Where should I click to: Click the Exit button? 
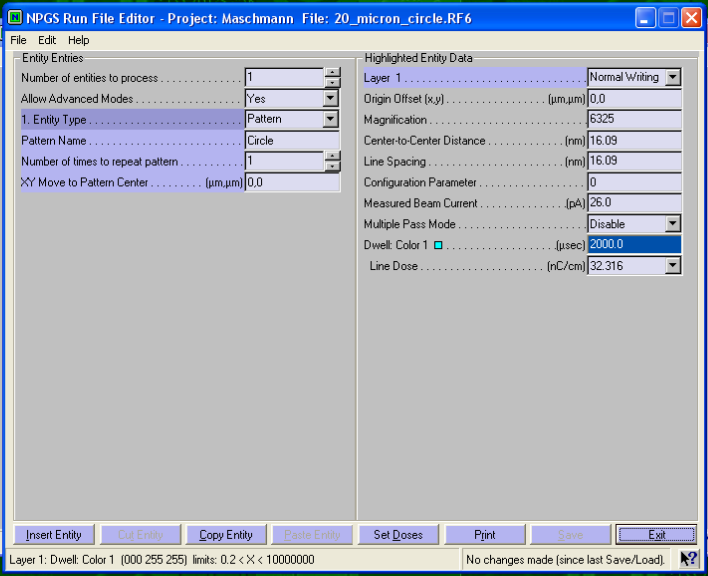pyautogui.click(x=656, y=535)
